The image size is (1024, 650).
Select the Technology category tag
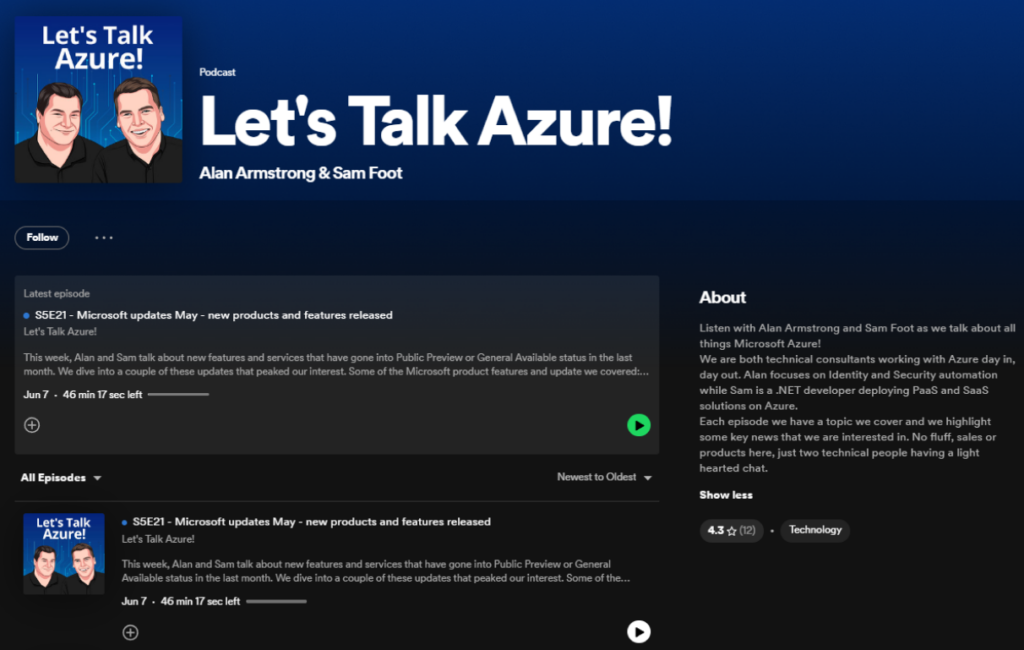[x=815, y=530]
